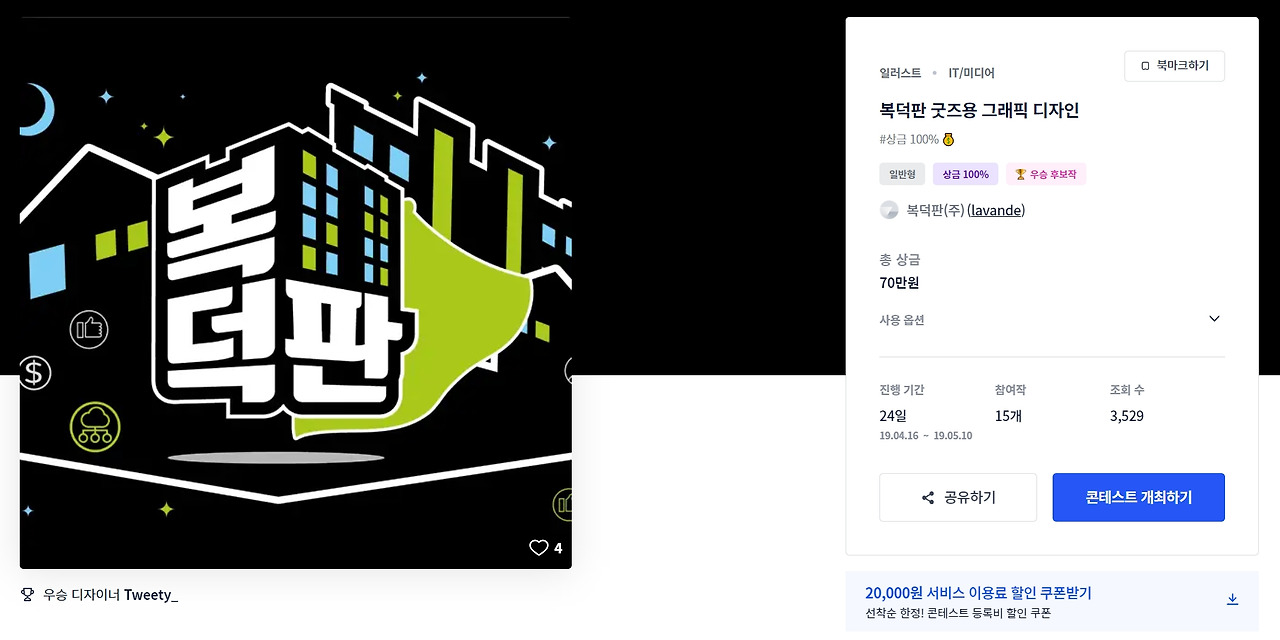Open the 사용 옵션 section label
The height and width of the screenshot is (640, 1280).
[902, 320]
